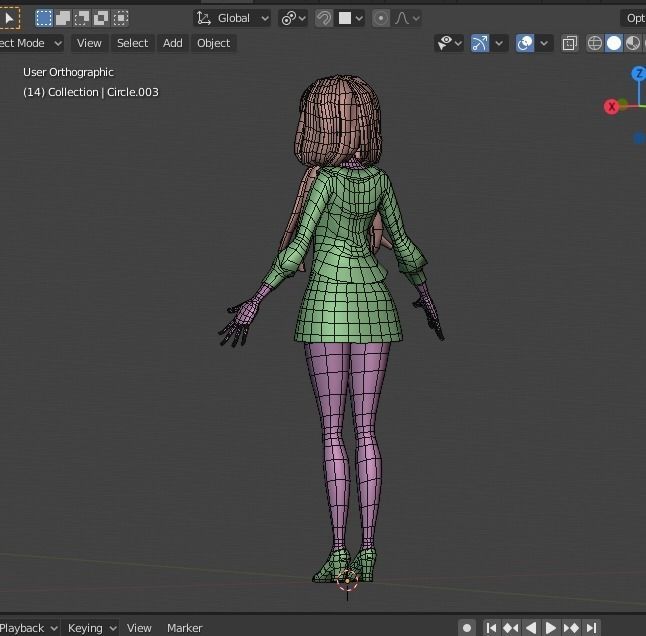
Task: Switch to material preview shading
Action: pyautogui.click(x=633, y=43)
